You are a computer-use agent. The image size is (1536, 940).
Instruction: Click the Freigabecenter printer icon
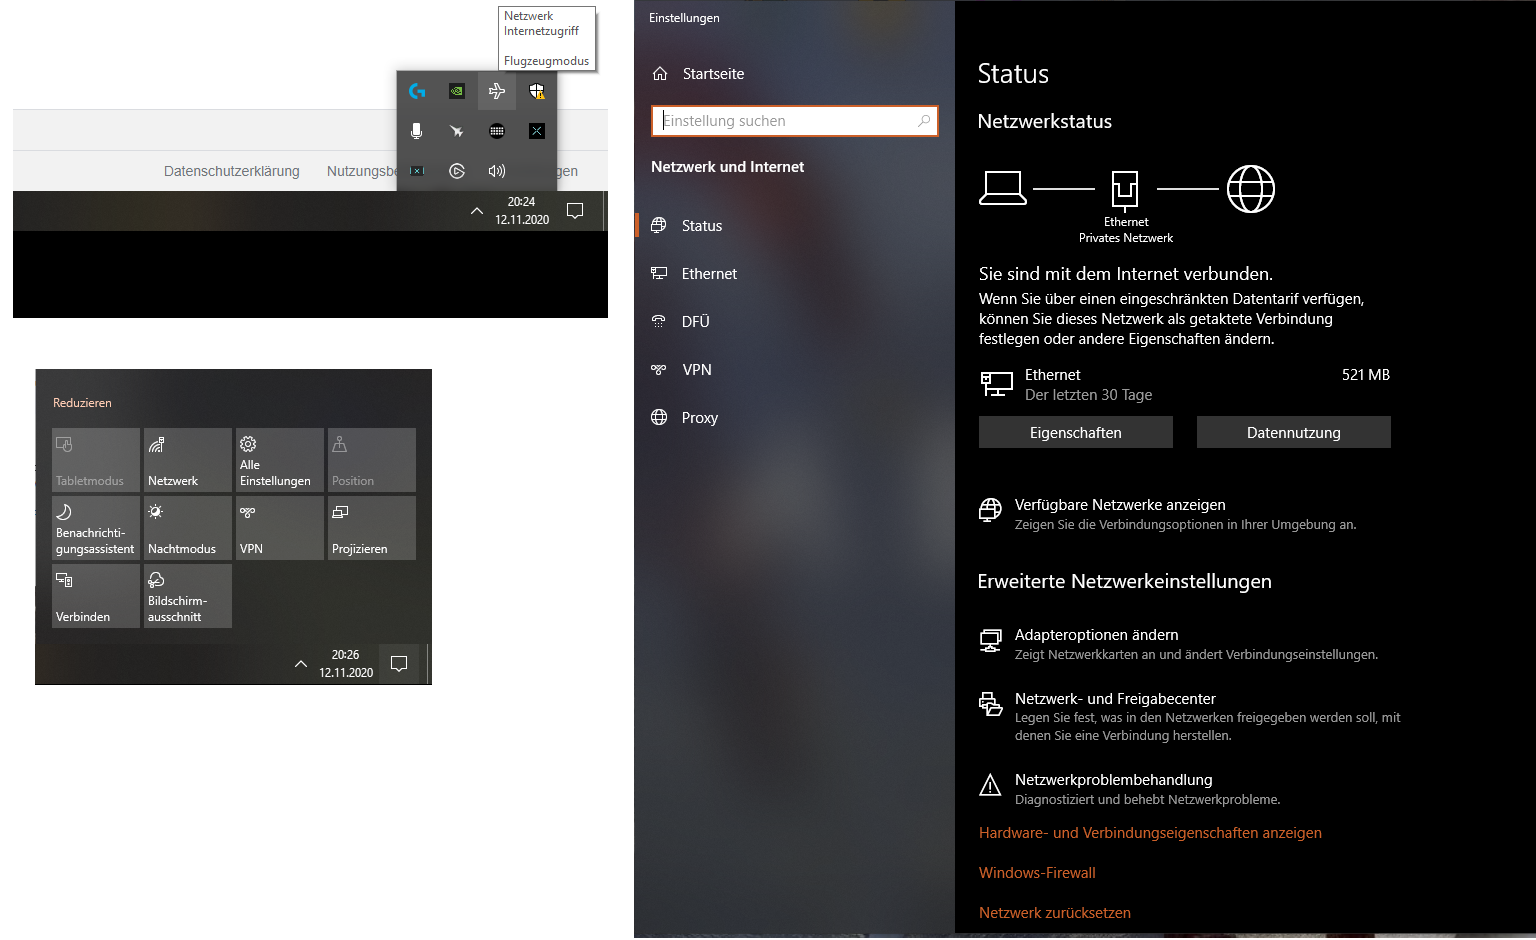click(x=990, y=704)
